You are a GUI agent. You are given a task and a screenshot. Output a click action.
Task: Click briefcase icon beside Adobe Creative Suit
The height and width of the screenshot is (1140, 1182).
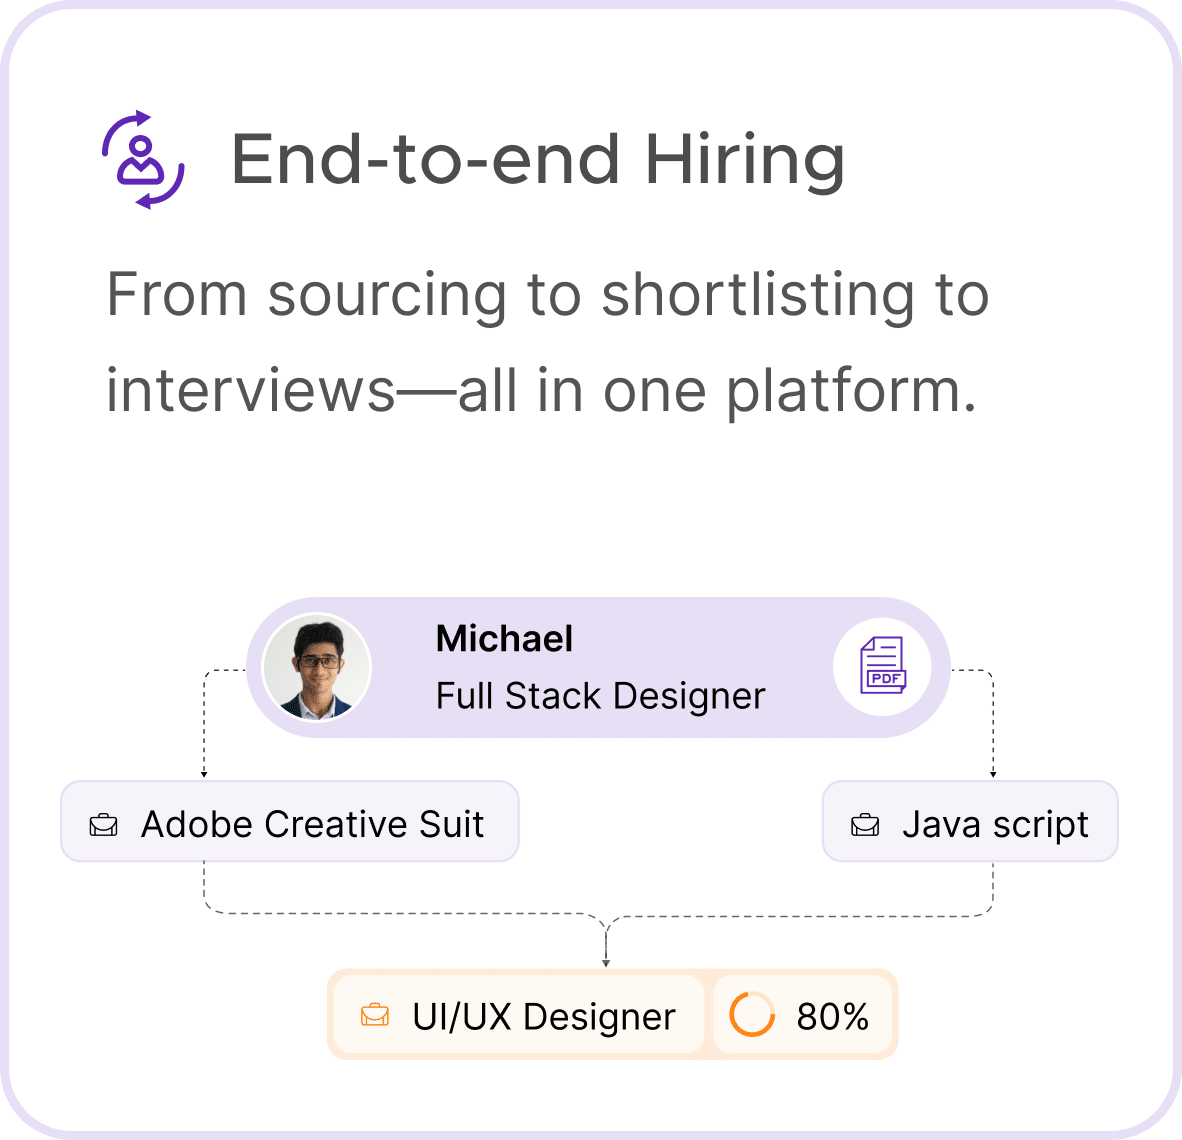[103, 825]
